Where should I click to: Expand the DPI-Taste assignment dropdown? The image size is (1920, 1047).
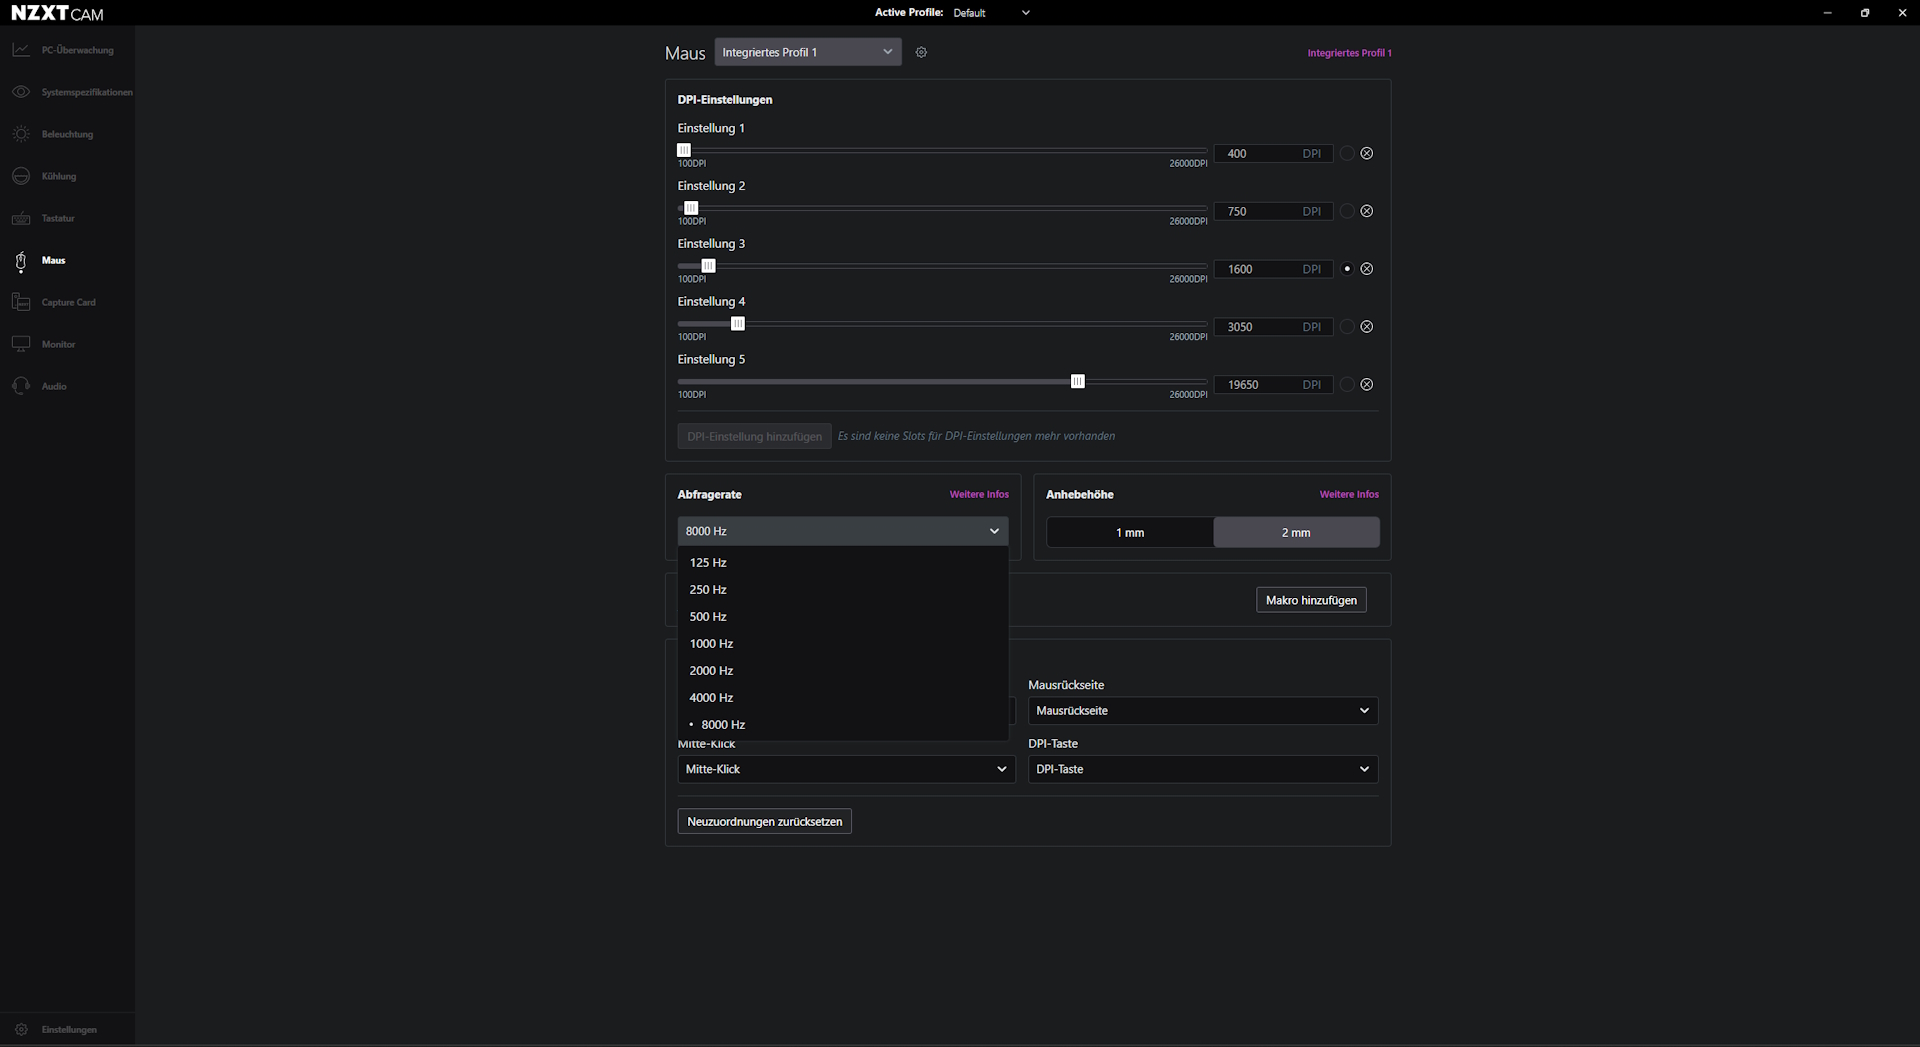pos(1202,770)
